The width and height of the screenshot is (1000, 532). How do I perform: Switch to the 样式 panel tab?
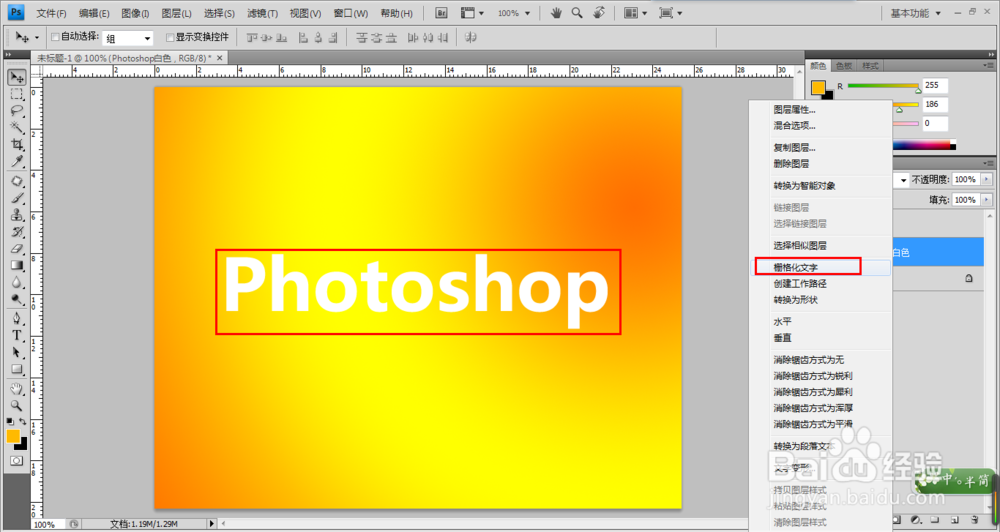[x=870, y=66]
